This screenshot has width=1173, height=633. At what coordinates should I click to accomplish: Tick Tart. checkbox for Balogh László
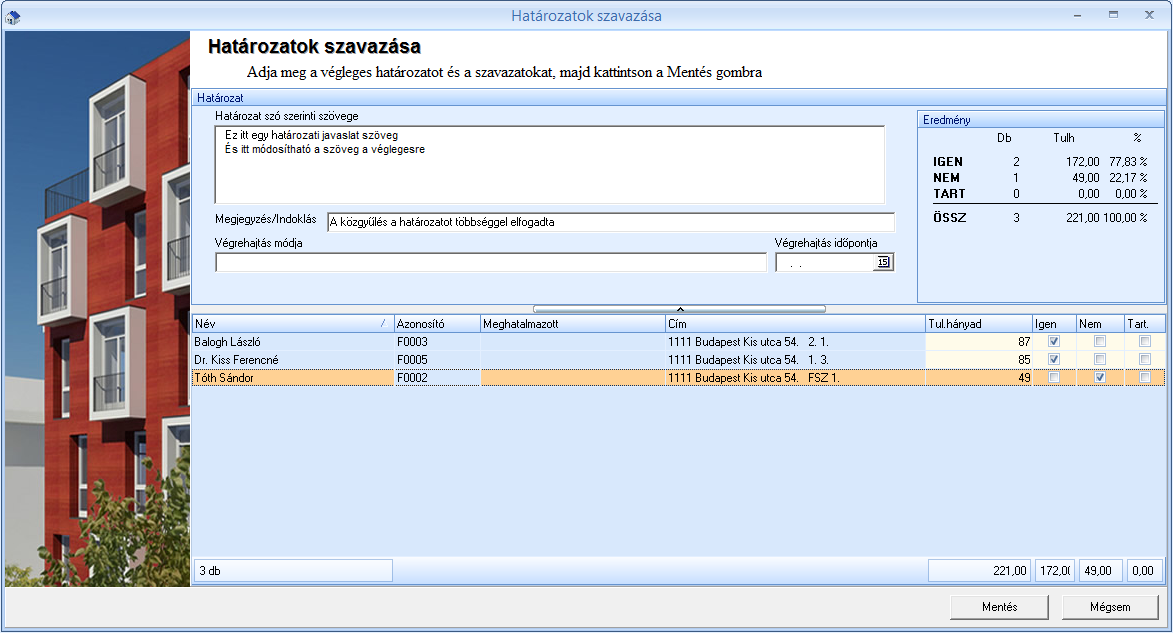pyautogui.click(x=1145, y=341)
